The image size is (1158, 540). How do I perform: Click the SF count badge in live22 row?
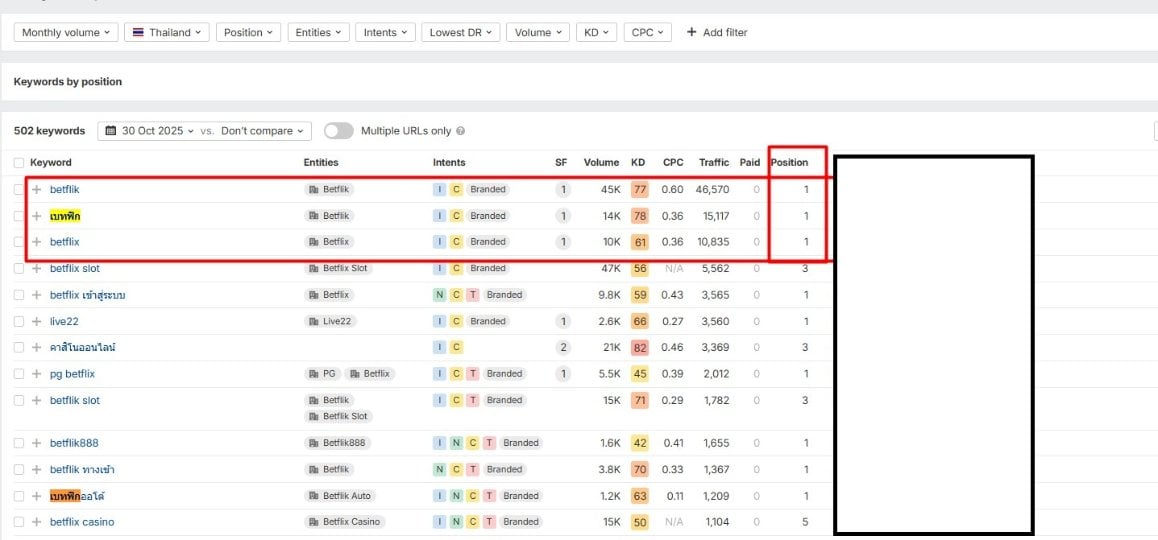563,321
